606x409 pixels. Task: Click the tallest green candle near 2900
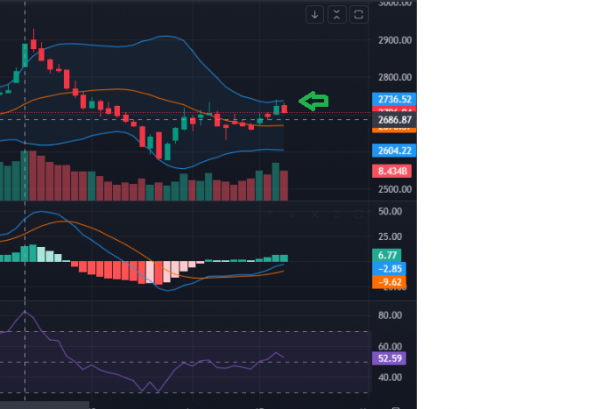[24, 56]
